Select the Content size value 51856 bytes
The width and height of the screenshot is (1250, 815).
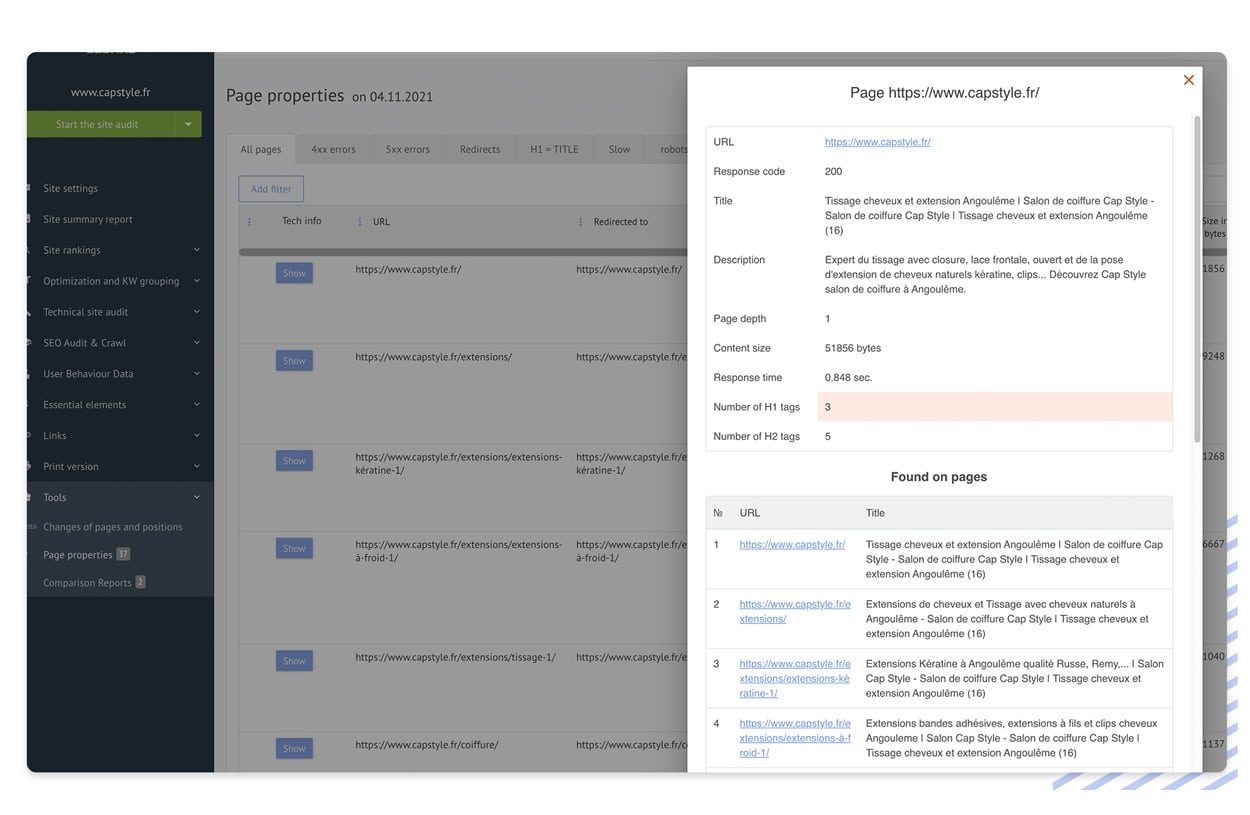(853, 348)
